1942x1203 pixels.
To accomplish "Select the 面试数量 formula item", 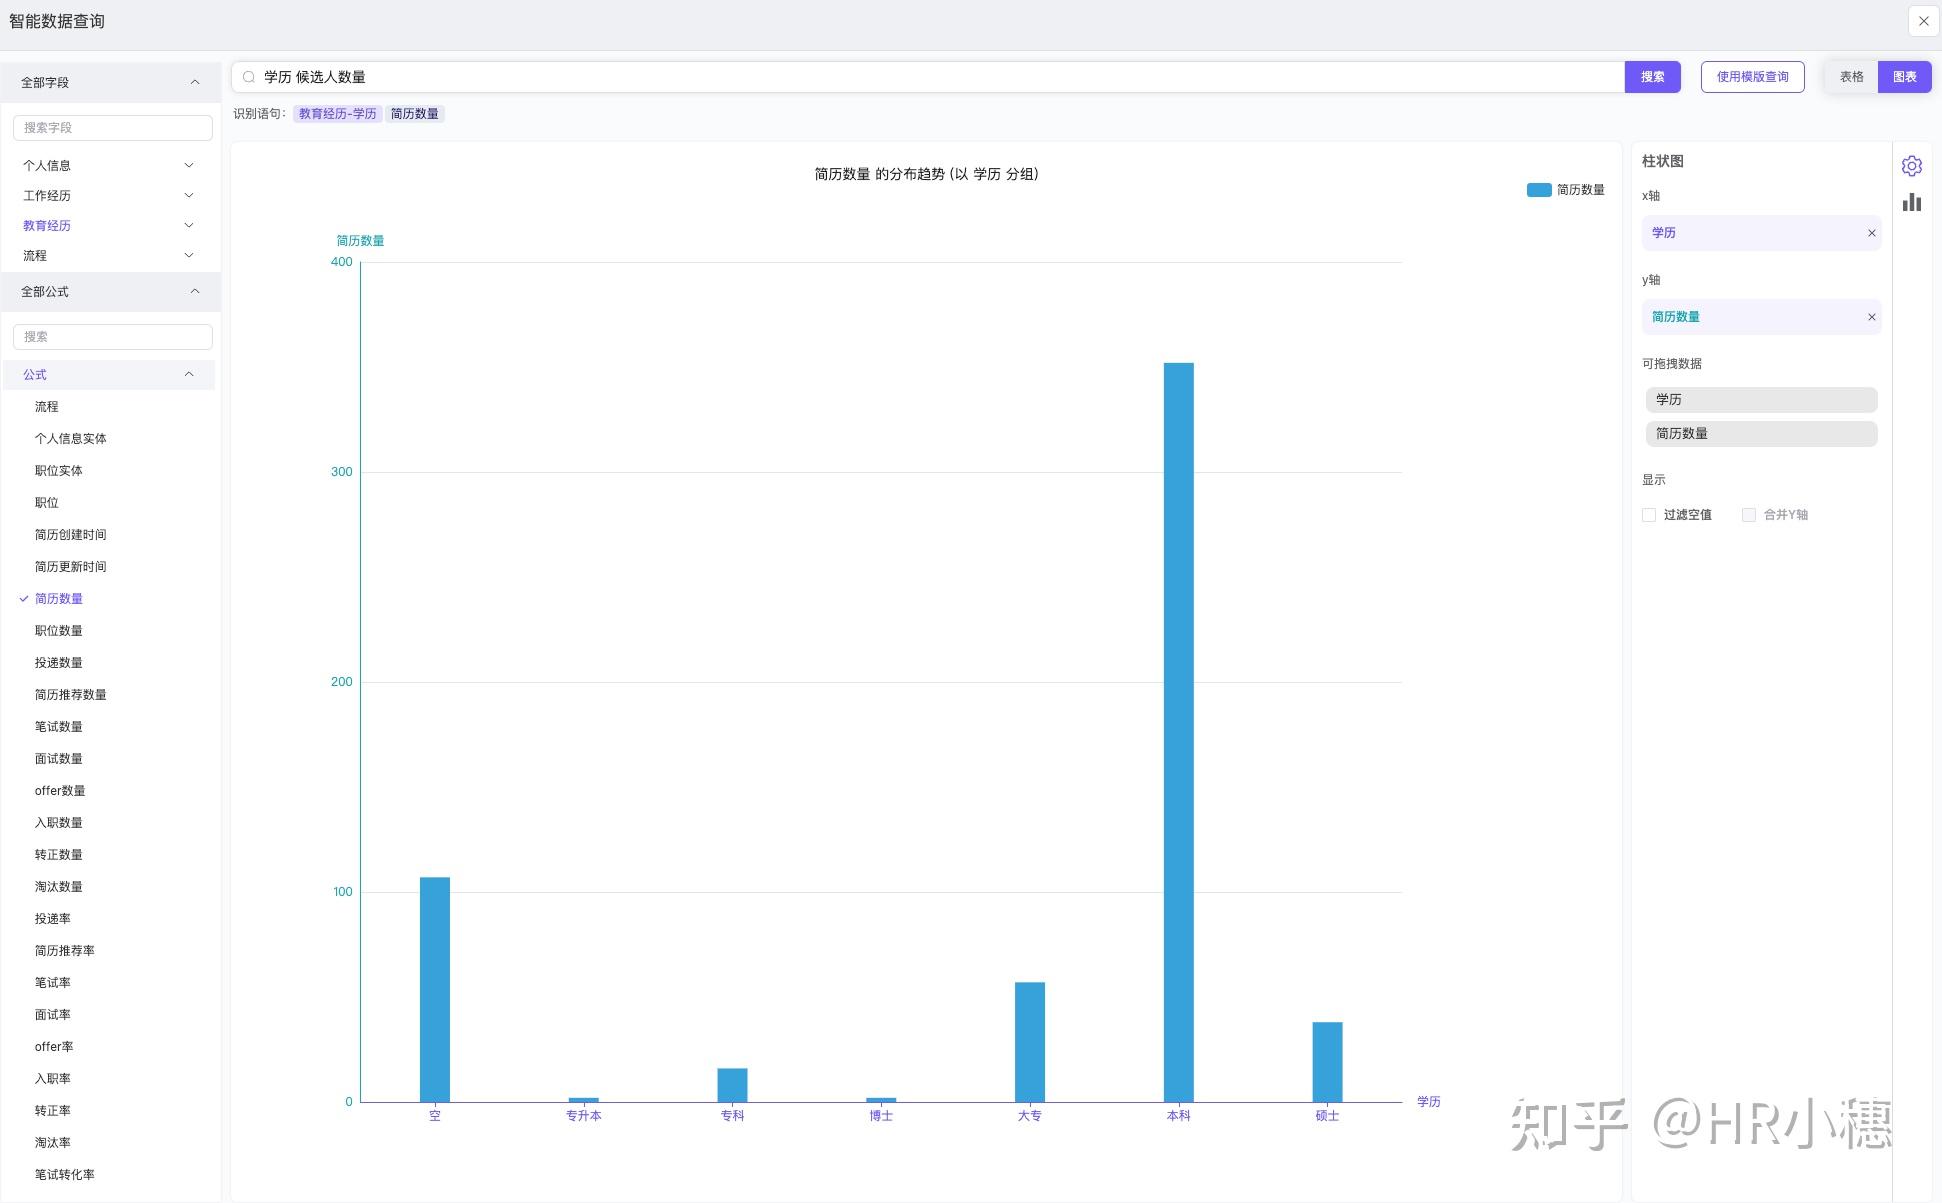I will pyautogui.click(x=59, y=759).
